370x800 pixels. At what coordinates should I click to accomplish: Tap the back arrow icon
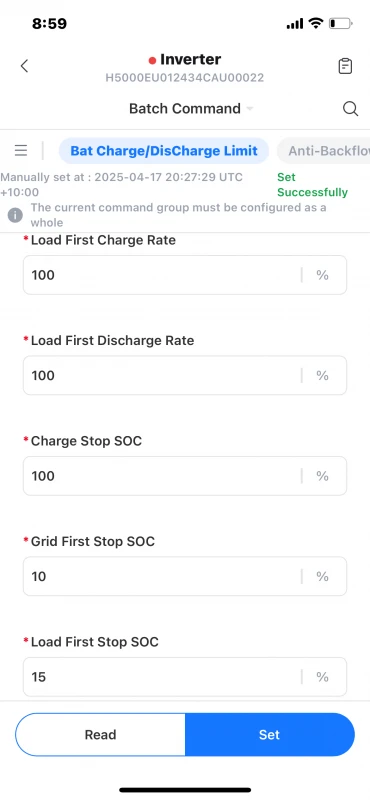[x=24, y=66]
